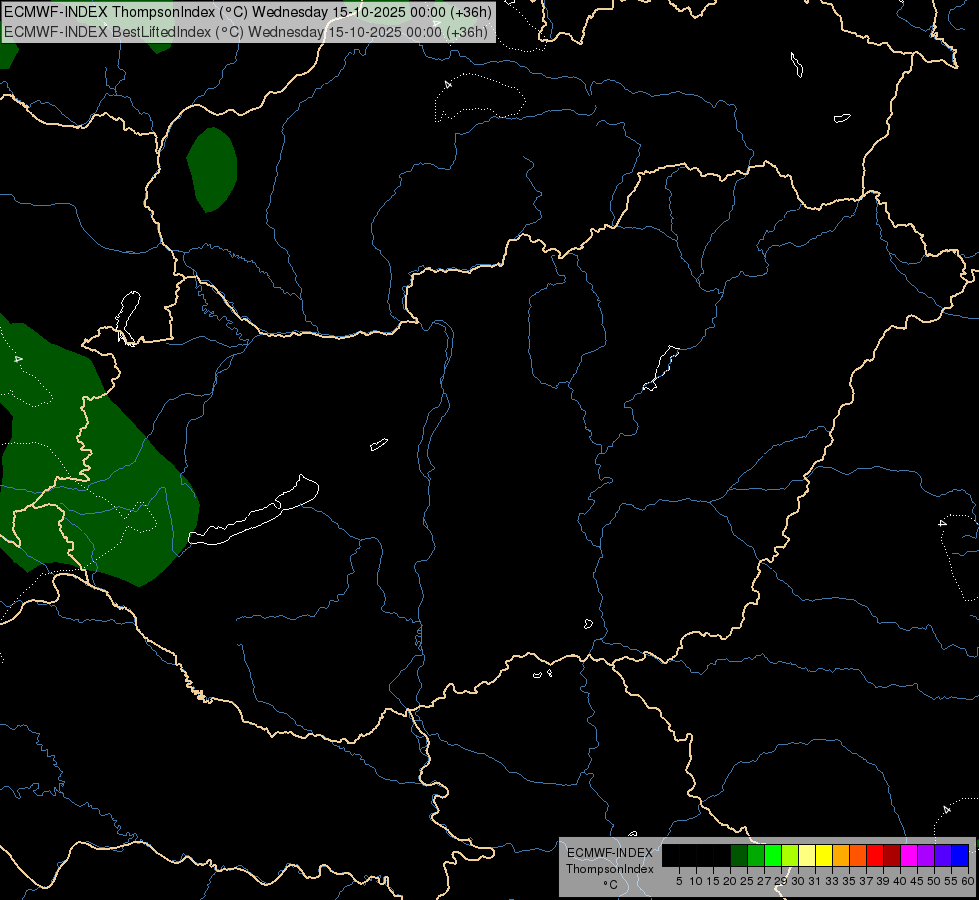
Task: Select the magenta 40–45 legend swatch
Action: pos(909,855)
